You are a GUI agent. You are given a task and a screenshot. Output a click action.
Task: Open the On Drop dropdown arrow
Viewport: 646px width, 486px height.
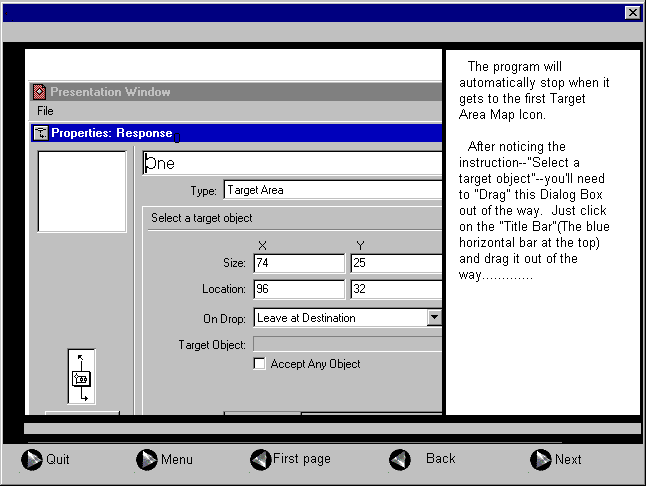(x=434, y=318)
